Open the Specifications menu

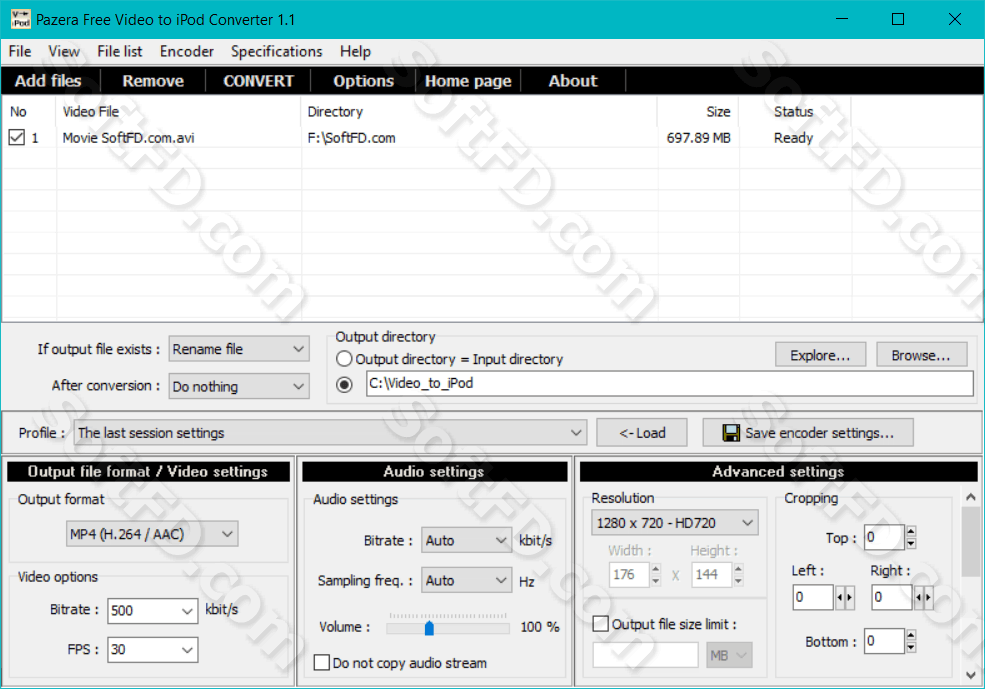276,52
